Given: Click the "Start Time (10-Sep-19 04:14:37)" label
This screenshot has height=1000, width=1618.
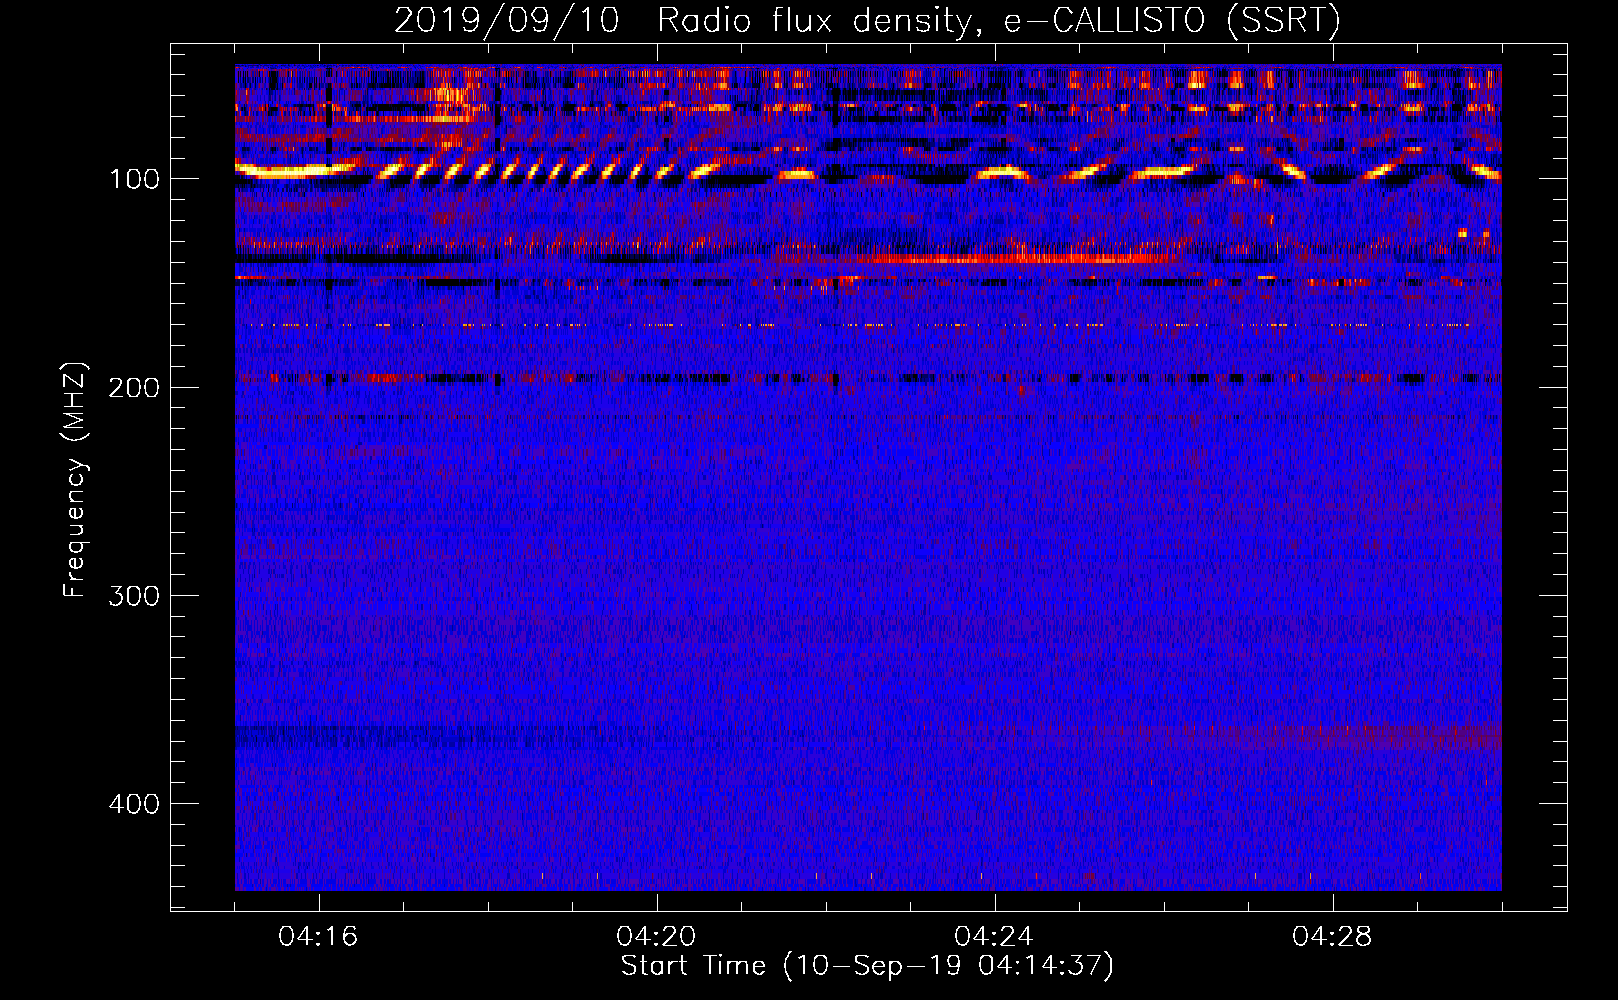Looking at the screenshot, I should click(x=867, y=966).
